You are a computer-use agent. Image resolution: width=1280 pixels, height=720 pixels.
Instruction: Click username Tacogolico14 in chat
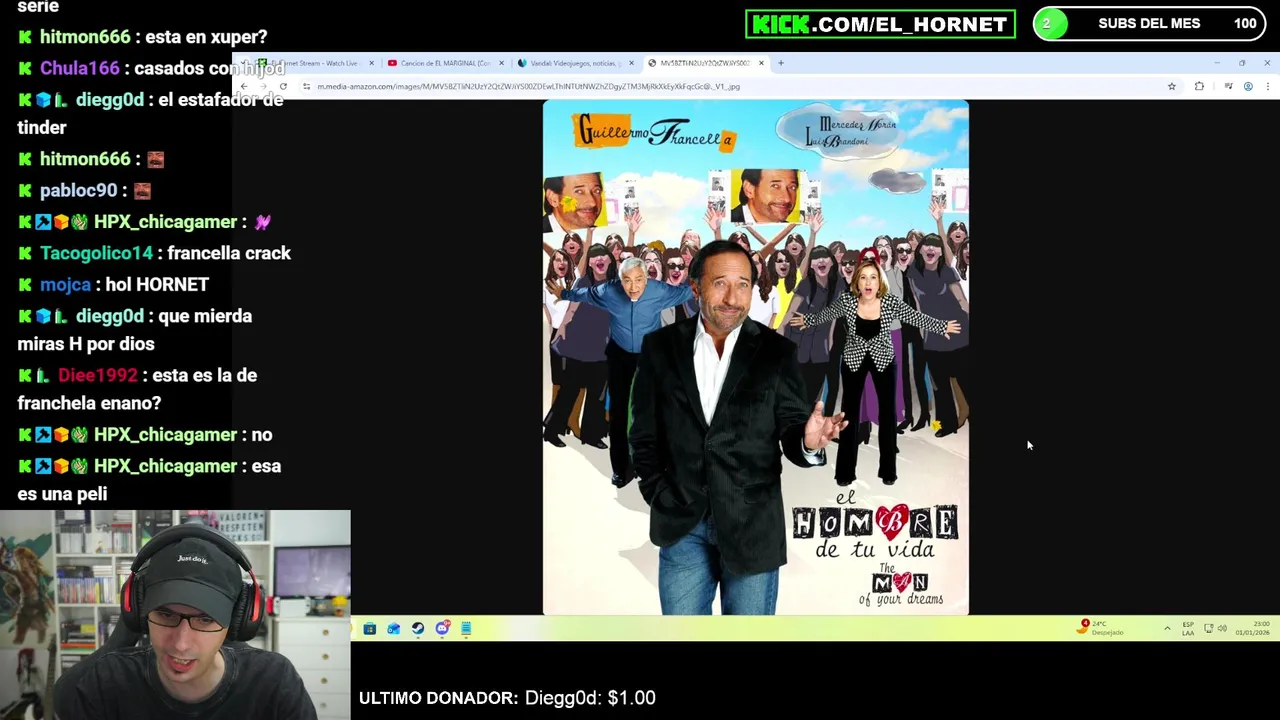(97, 253)
